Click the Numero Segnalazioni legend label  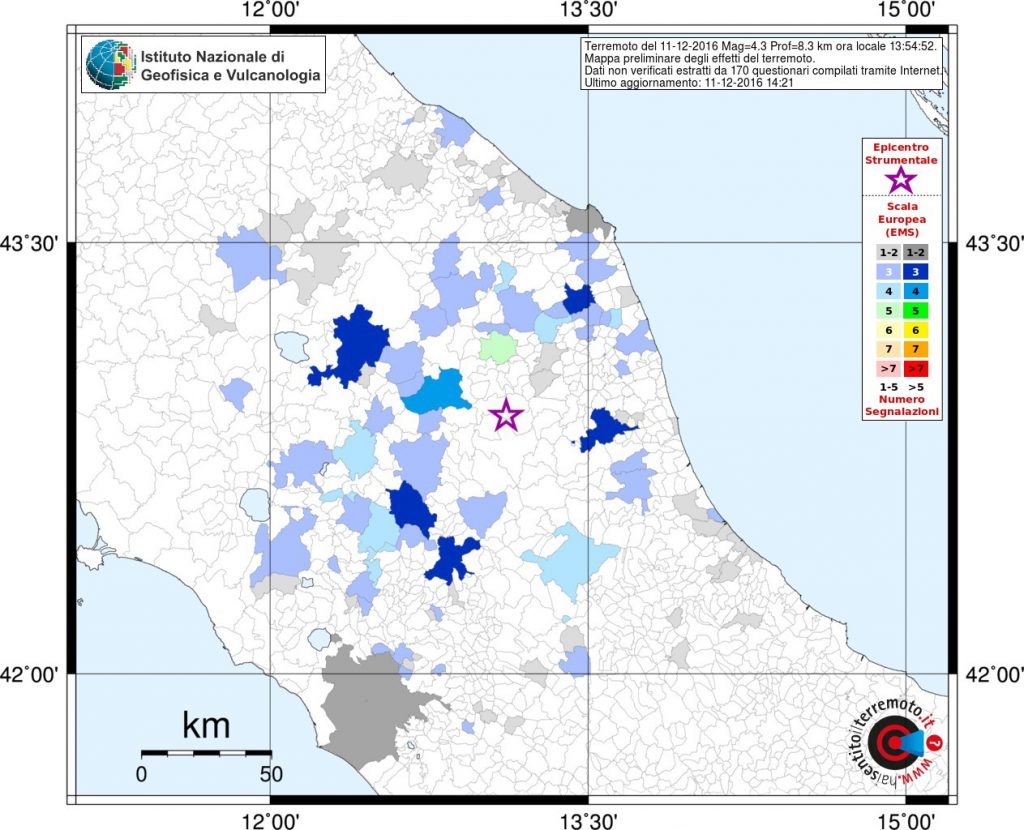coord(902,406)
